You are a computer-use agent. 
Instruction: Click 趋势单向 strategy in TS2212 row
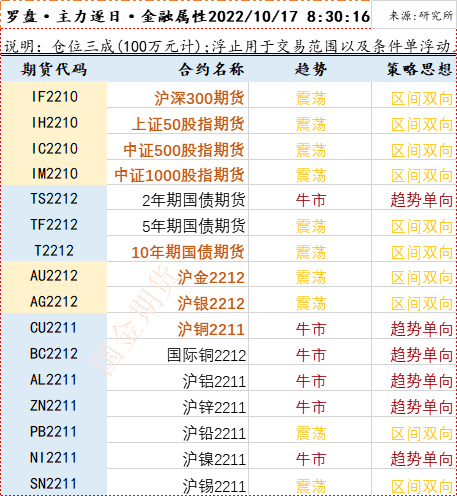(422, 200)
